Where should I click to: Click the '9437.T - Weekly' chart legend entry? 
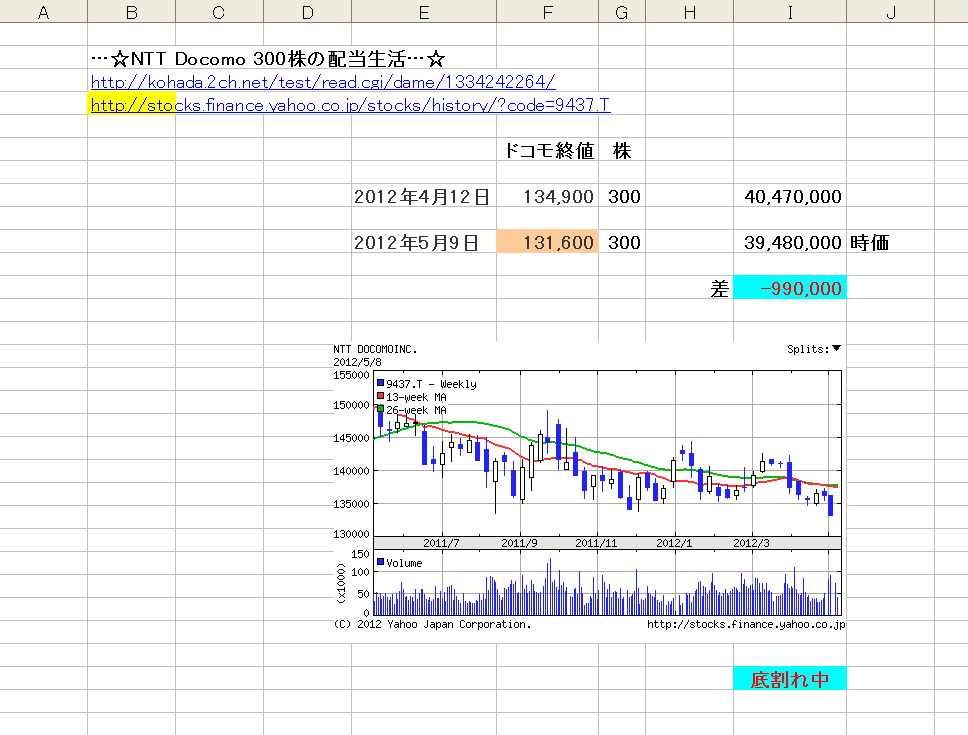coord(427,384)
